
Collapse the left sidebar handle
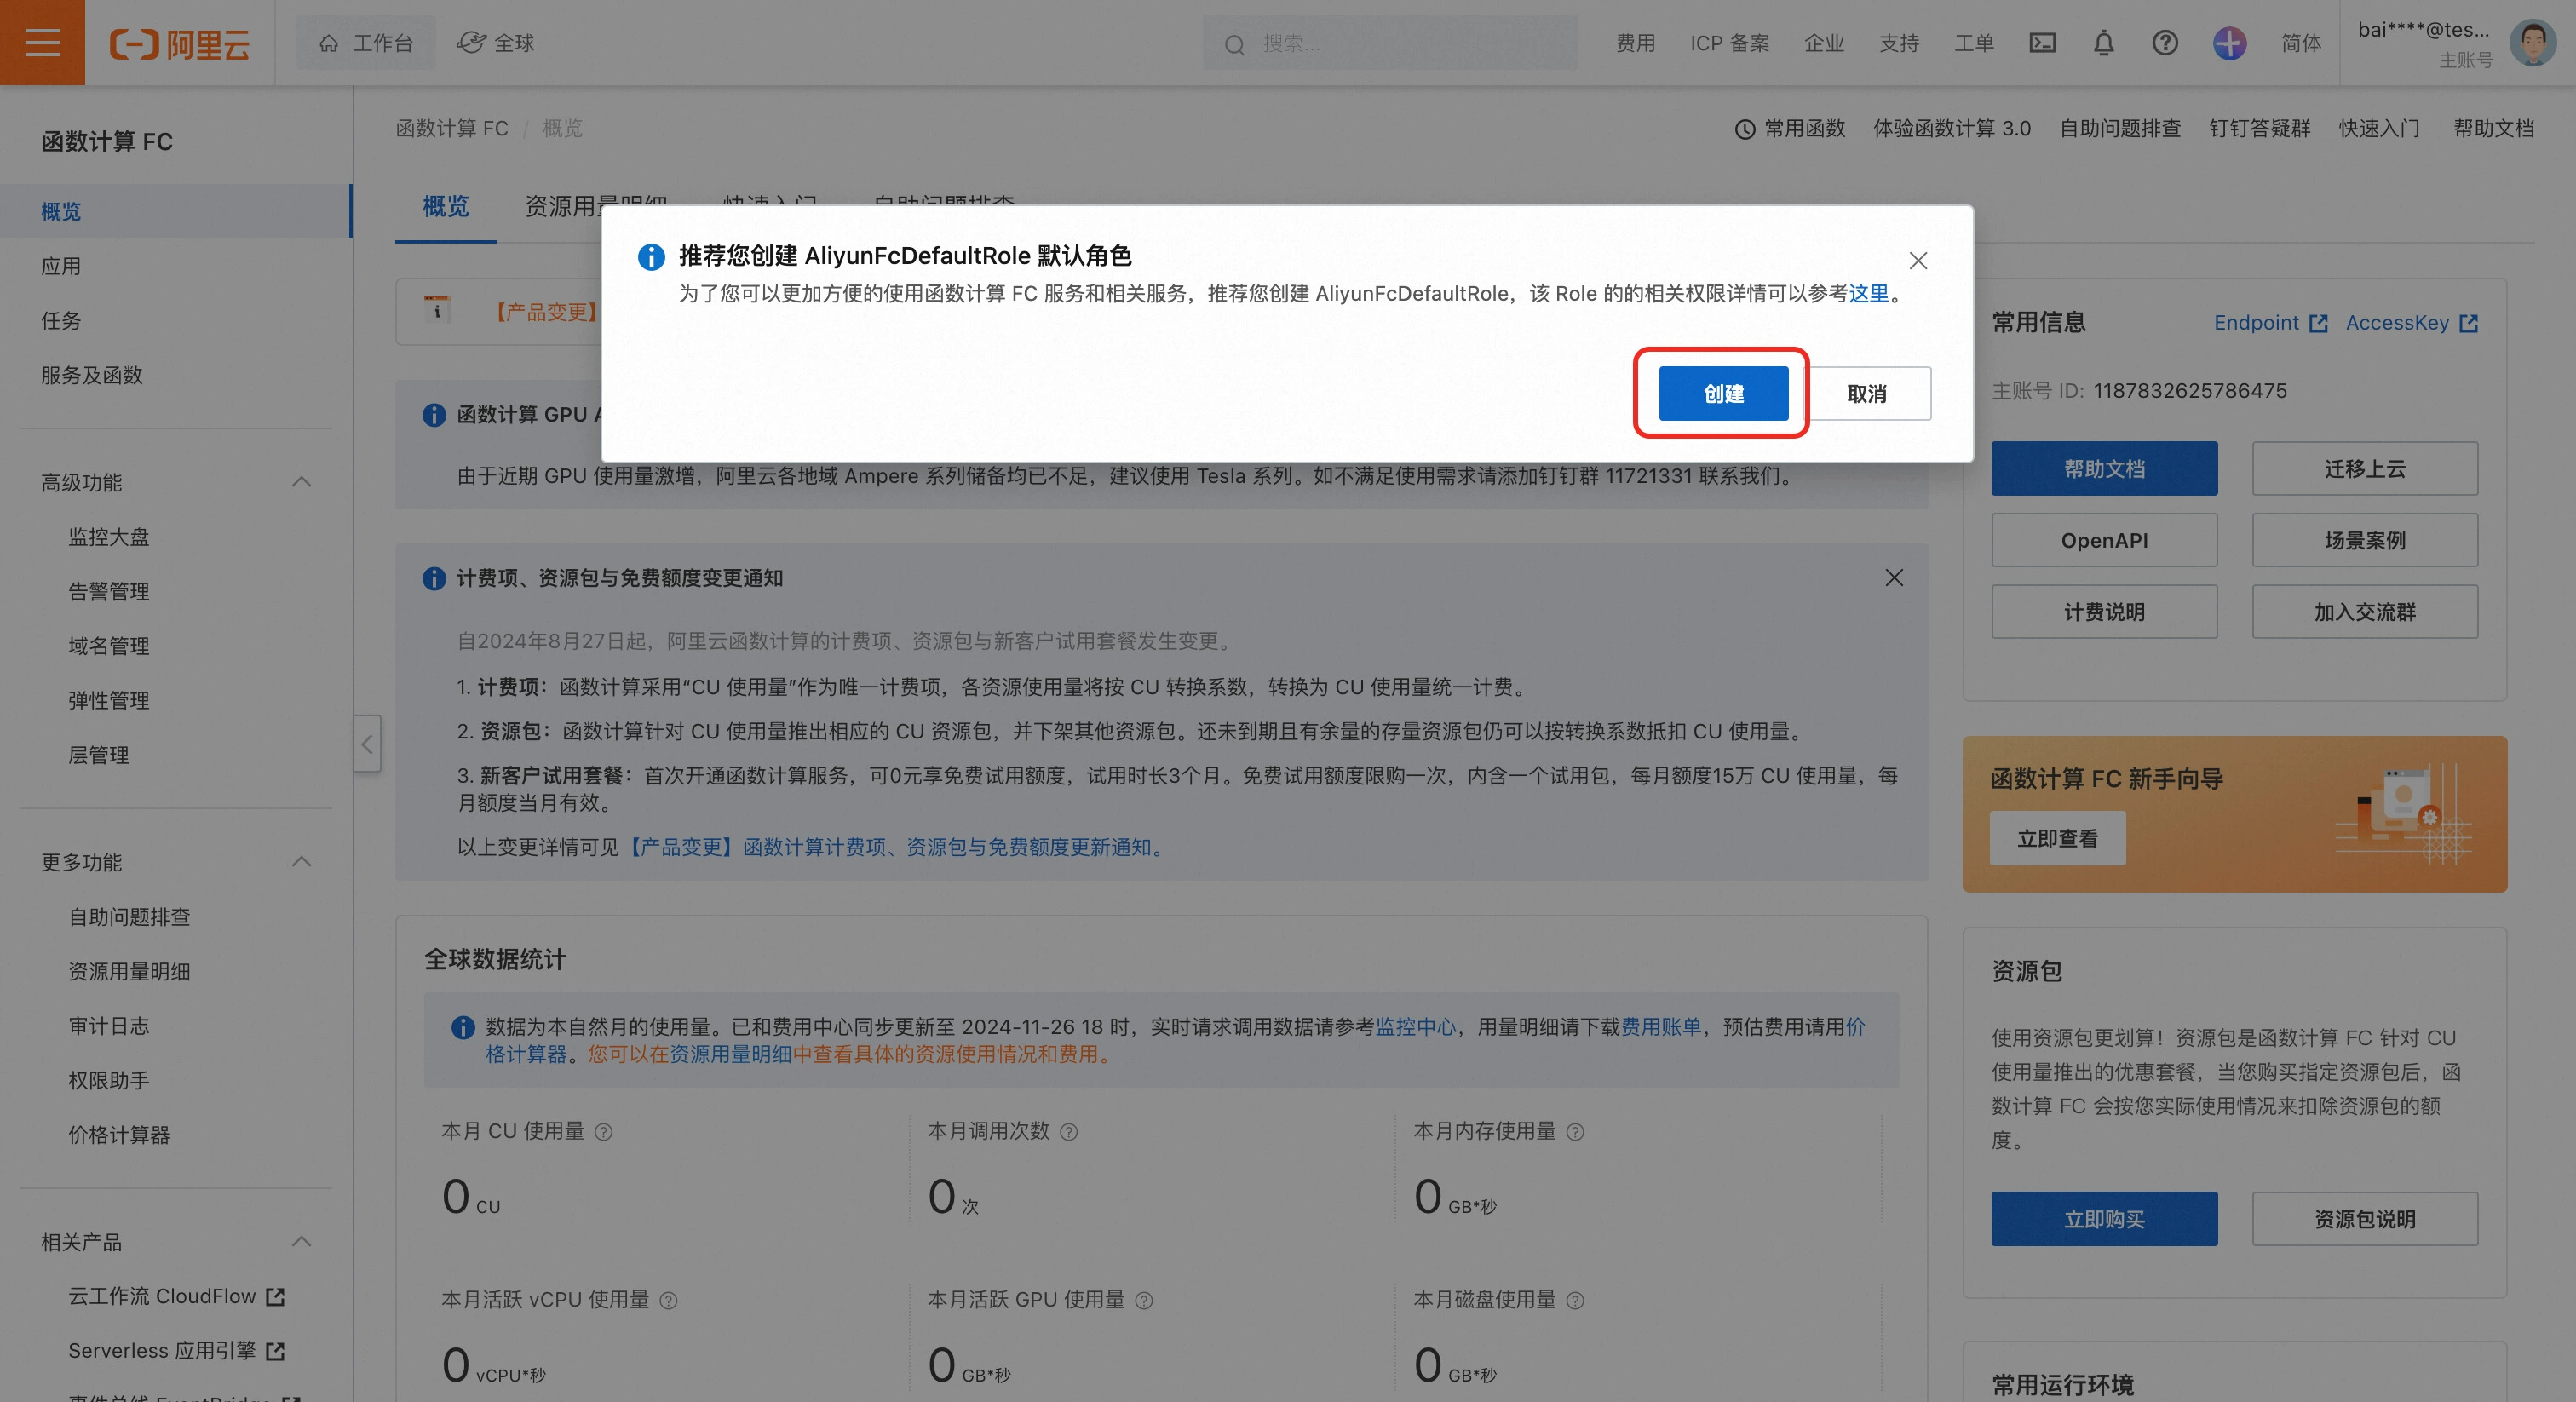367,744
